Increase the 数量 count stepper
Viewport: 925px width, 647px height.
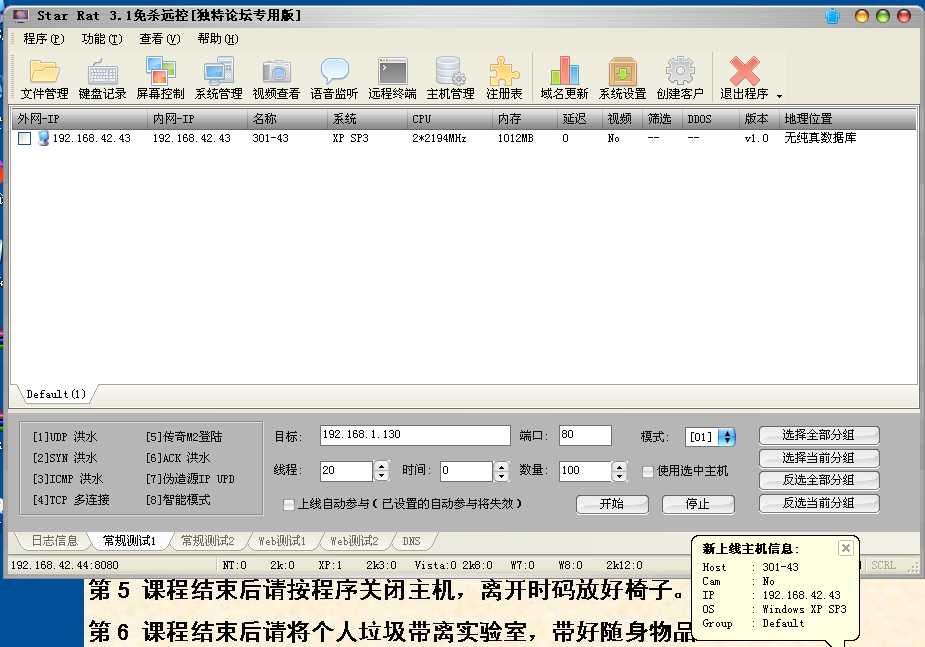click(x=619, y=466)
